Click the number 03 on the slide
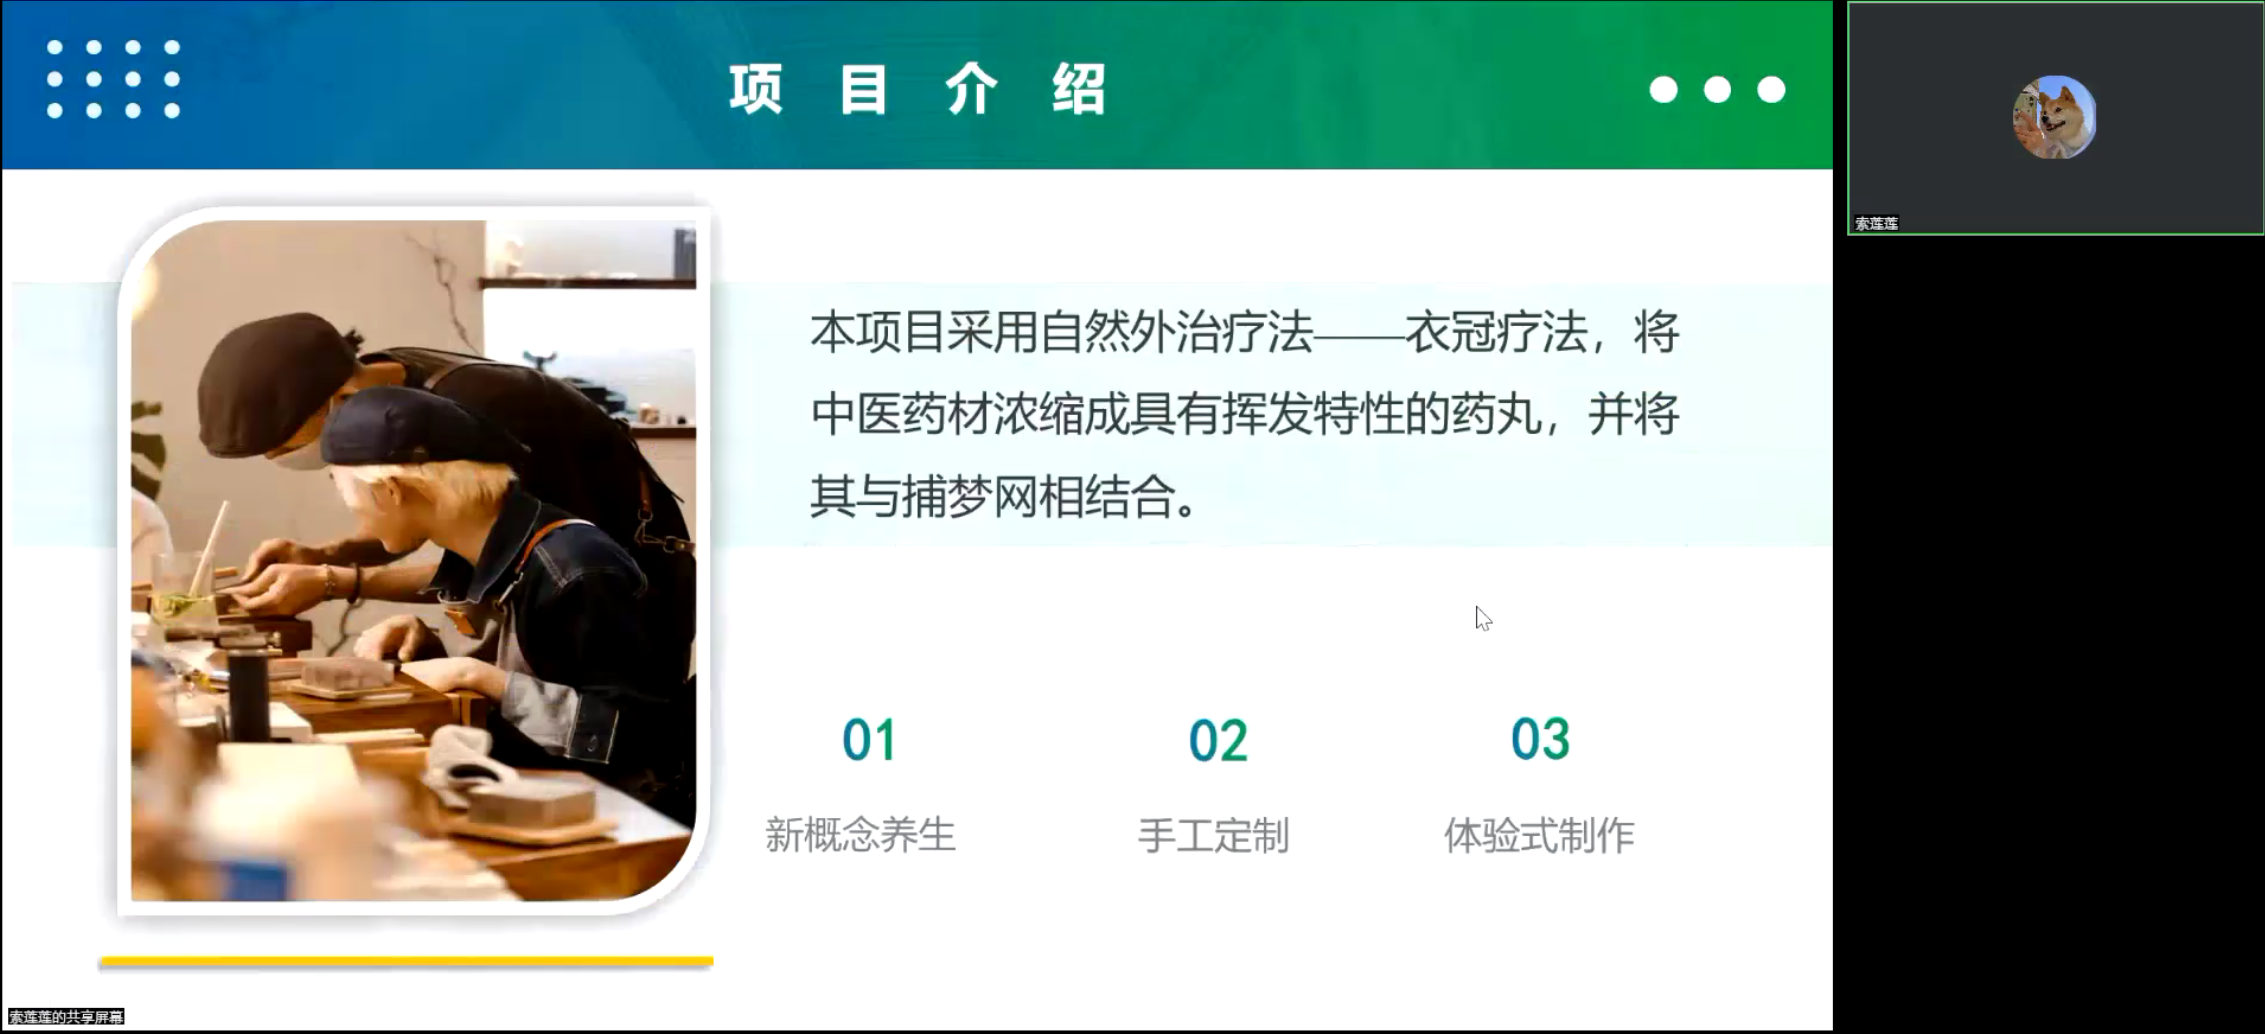Image resolution: width=2265 pixels, height=1034 pixels. [1540, 740]
